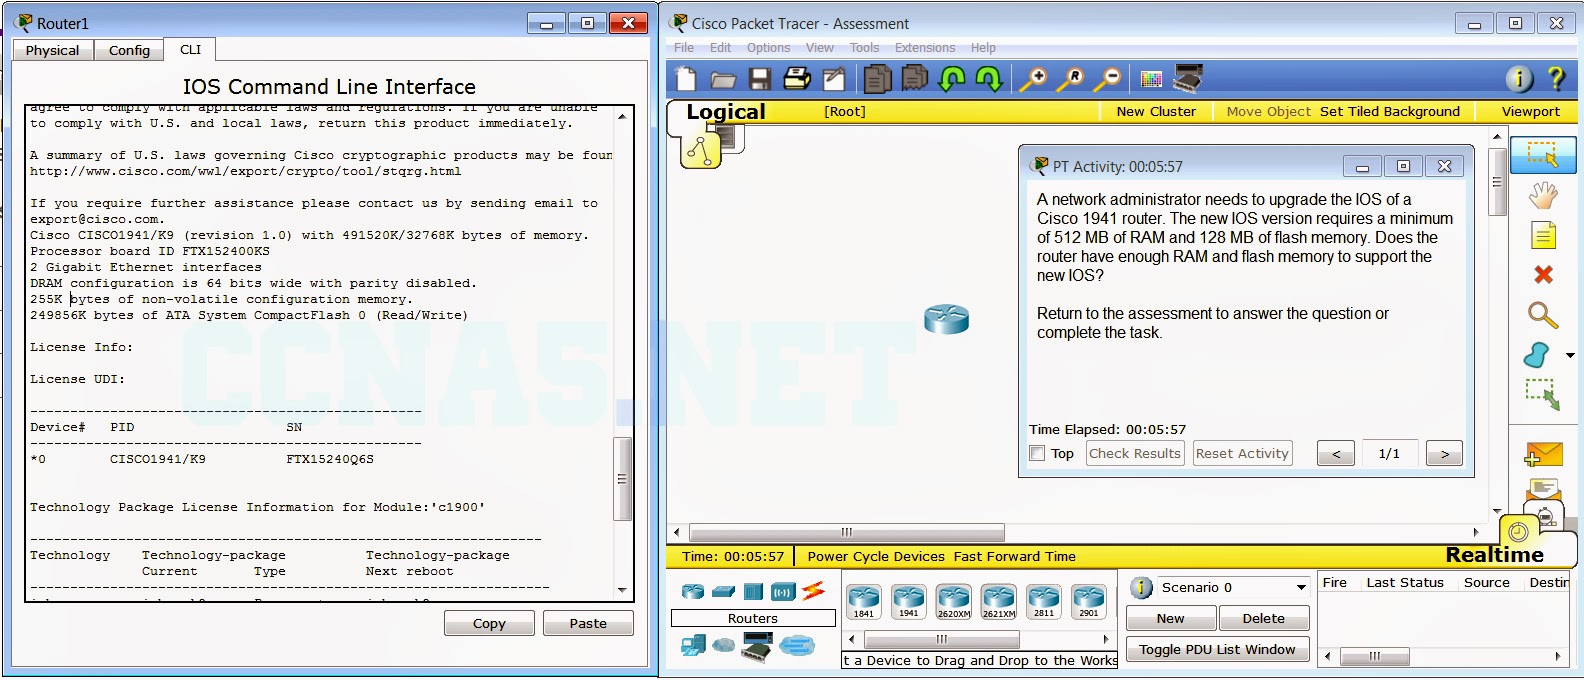The width and height of the screenshot is (1584, 680).
Task: Open the Tools menu
Action: (864, 47)
